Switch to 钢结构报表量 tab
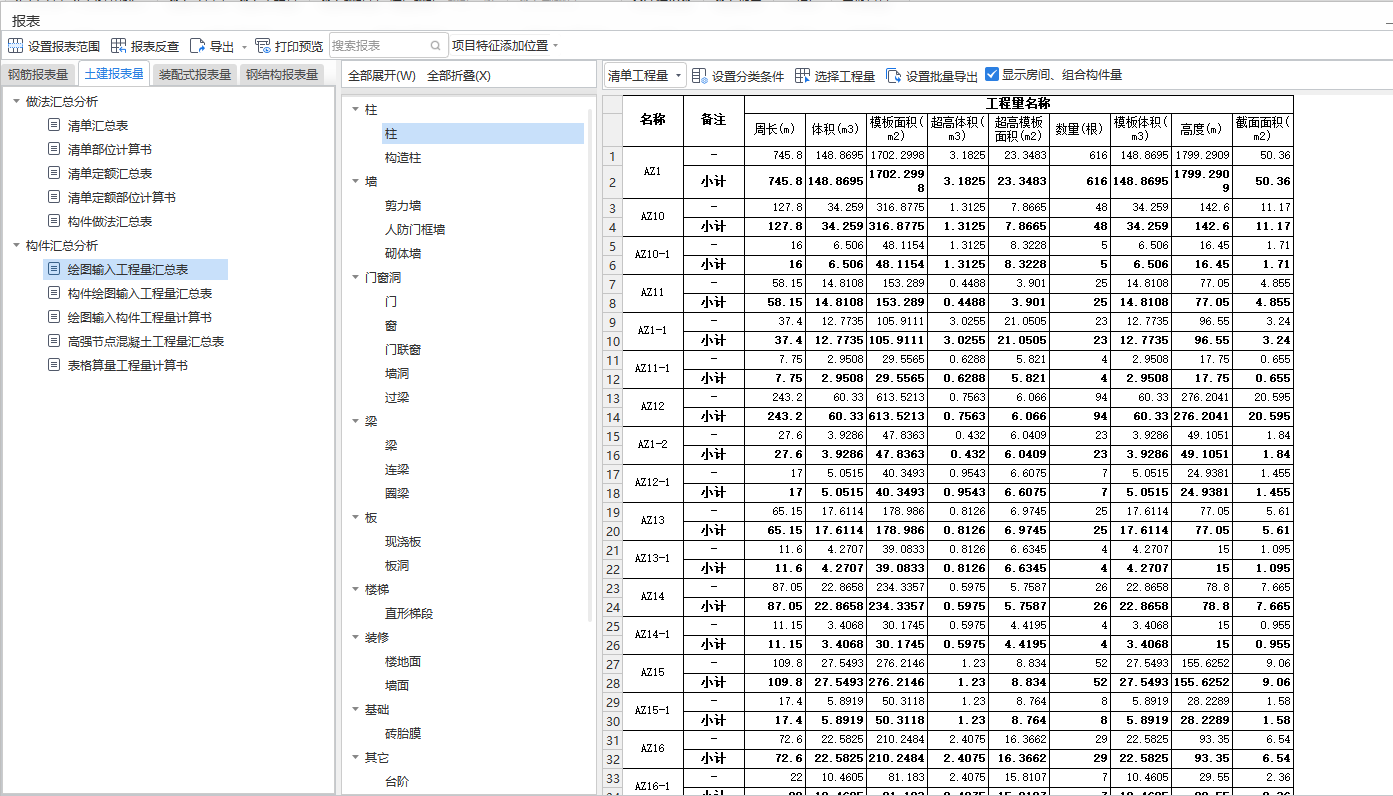The image size is (1393, 796). tap(282, 75)
